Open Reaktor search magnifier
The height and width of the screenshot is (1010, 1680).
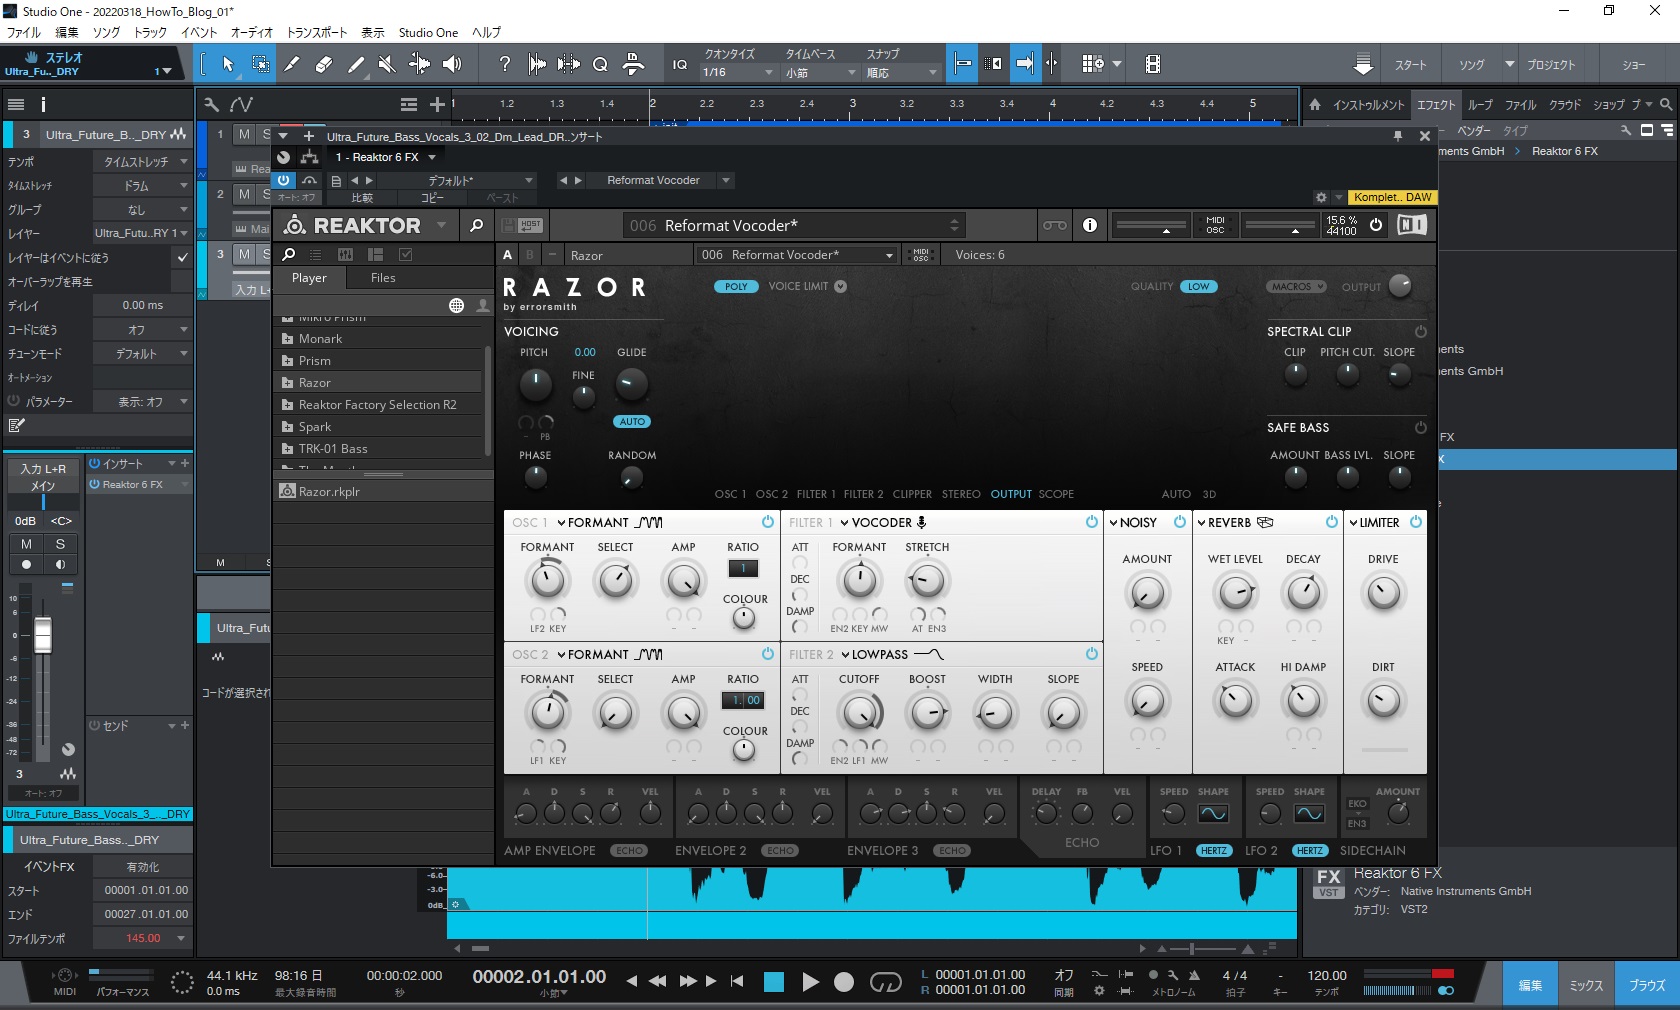pos(477,225)
